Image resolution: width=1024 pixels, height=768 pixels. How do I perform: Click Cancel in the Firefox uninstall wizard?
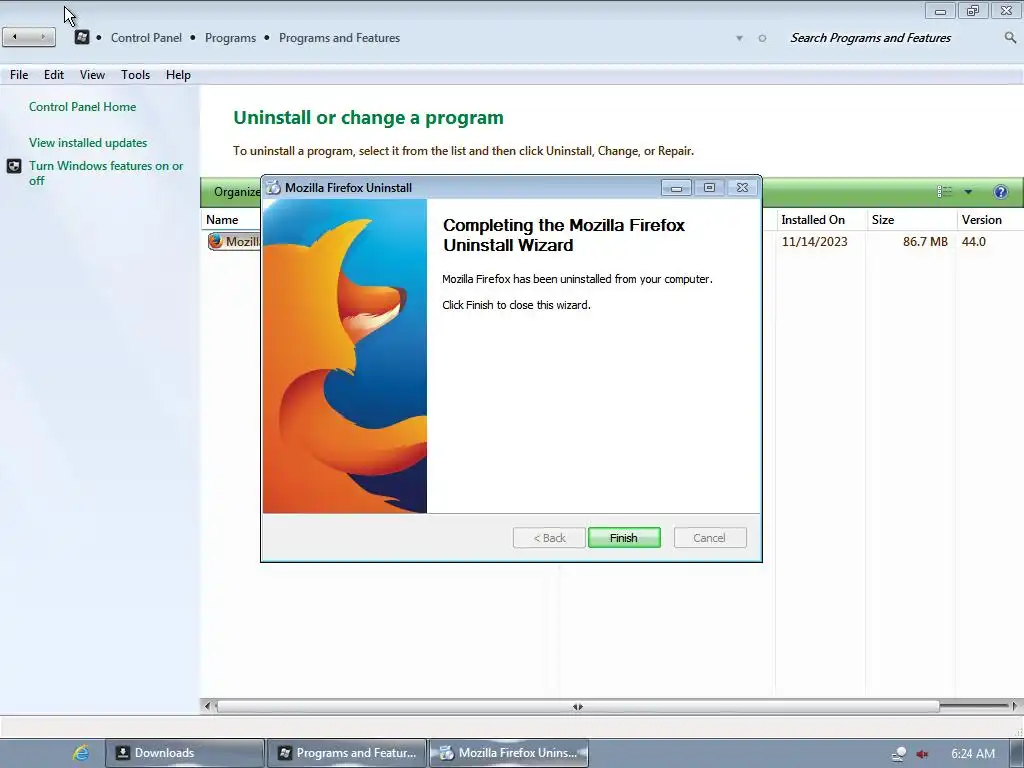click(709, 537)
